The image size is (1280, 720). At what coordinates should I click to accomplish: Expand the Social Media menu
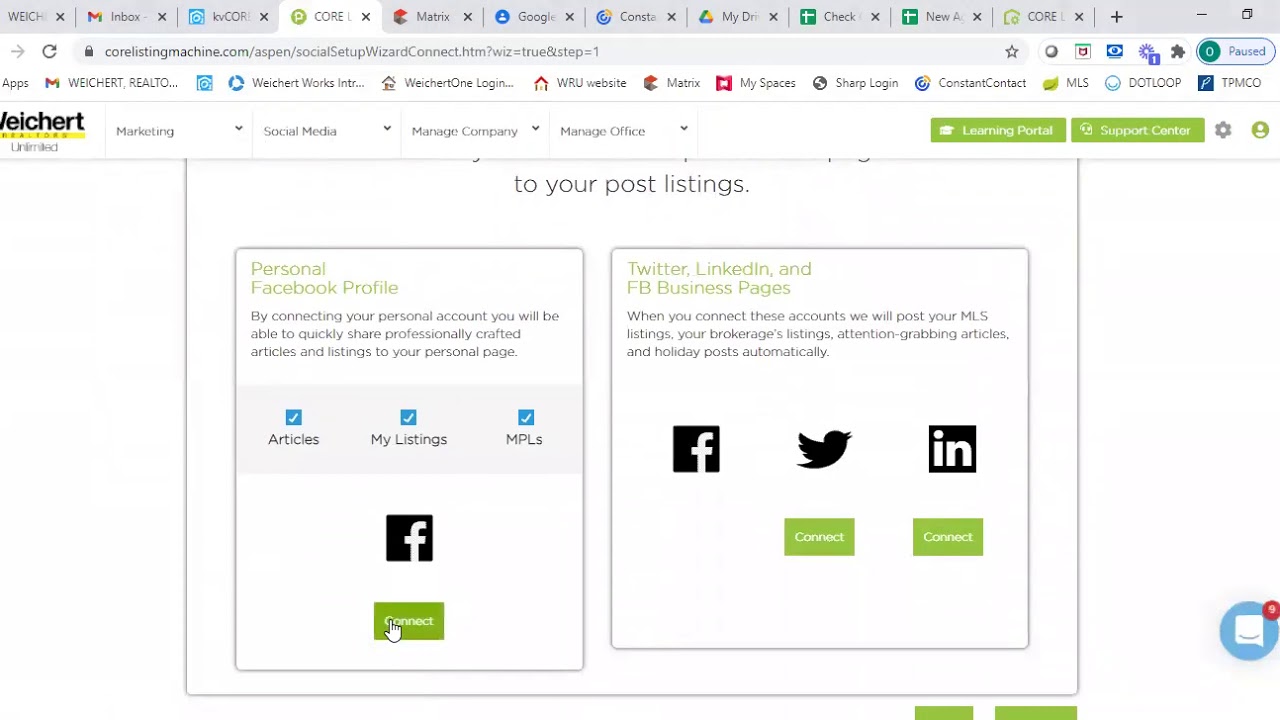[327, 131]
